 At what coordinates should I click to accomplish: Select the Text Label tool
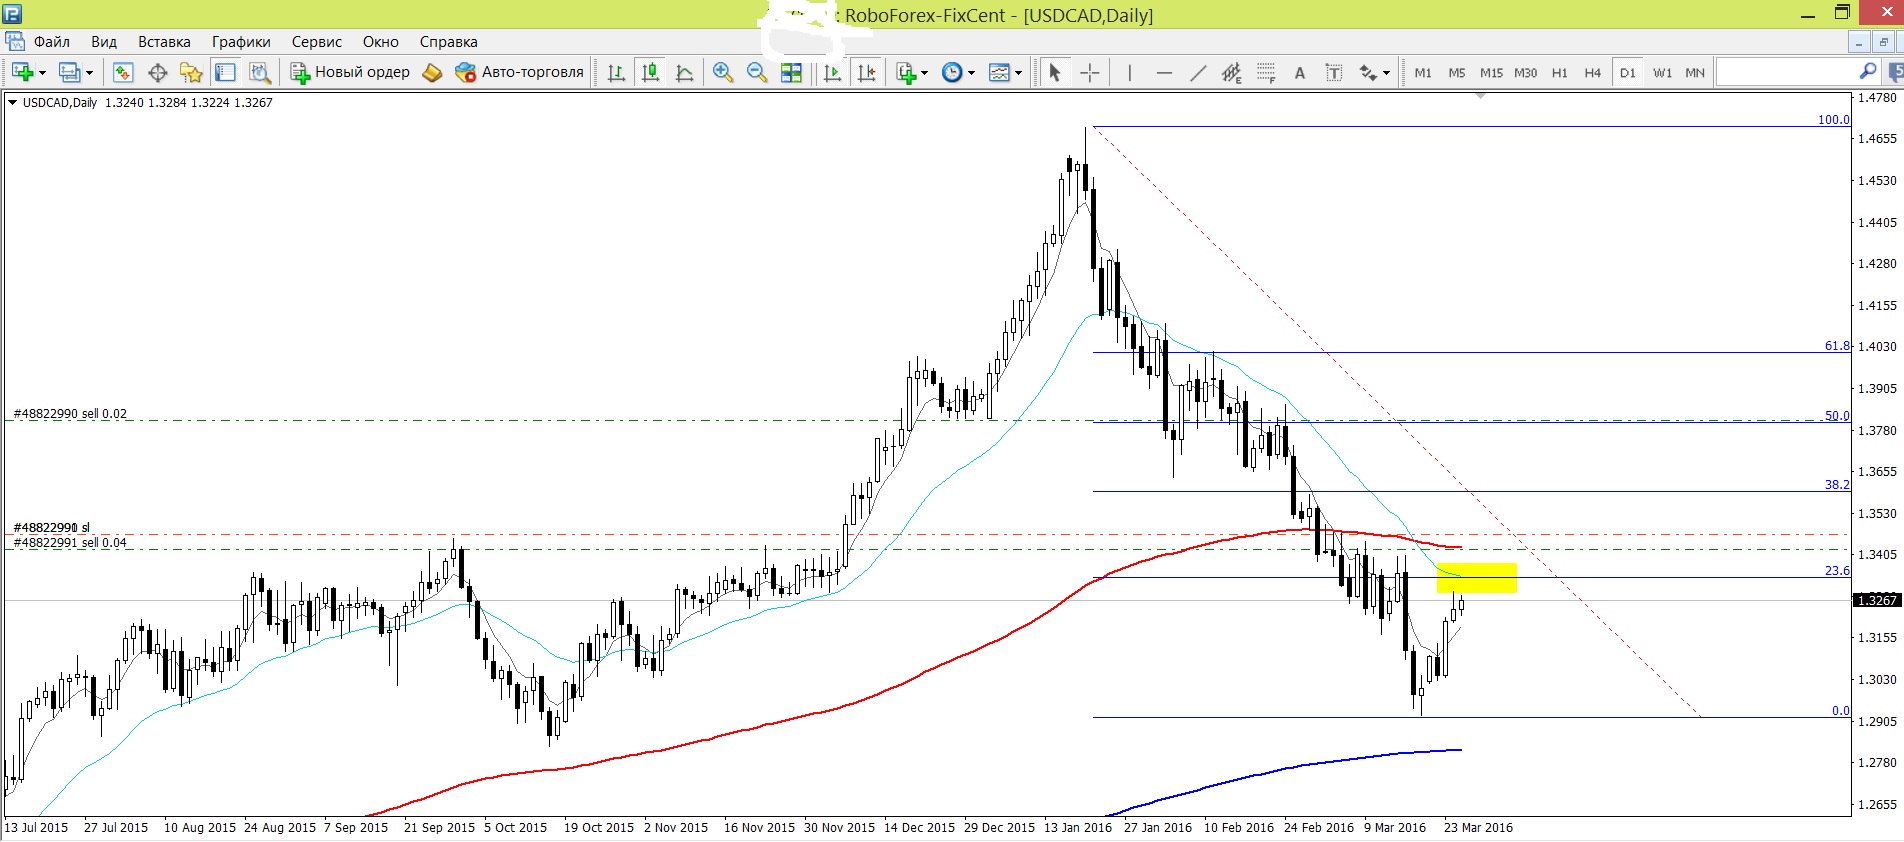(x=1334, y=72)
